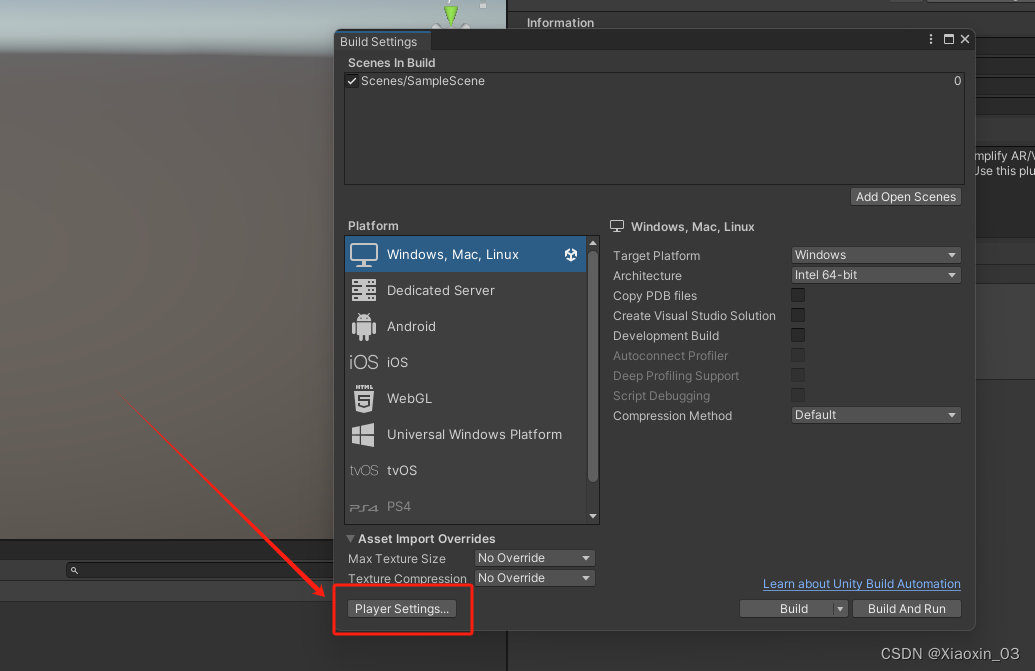Image resolution: width=1035 pixels, height=671 pixels.
Task: Enable Development Build
Action: pos(797,335)
